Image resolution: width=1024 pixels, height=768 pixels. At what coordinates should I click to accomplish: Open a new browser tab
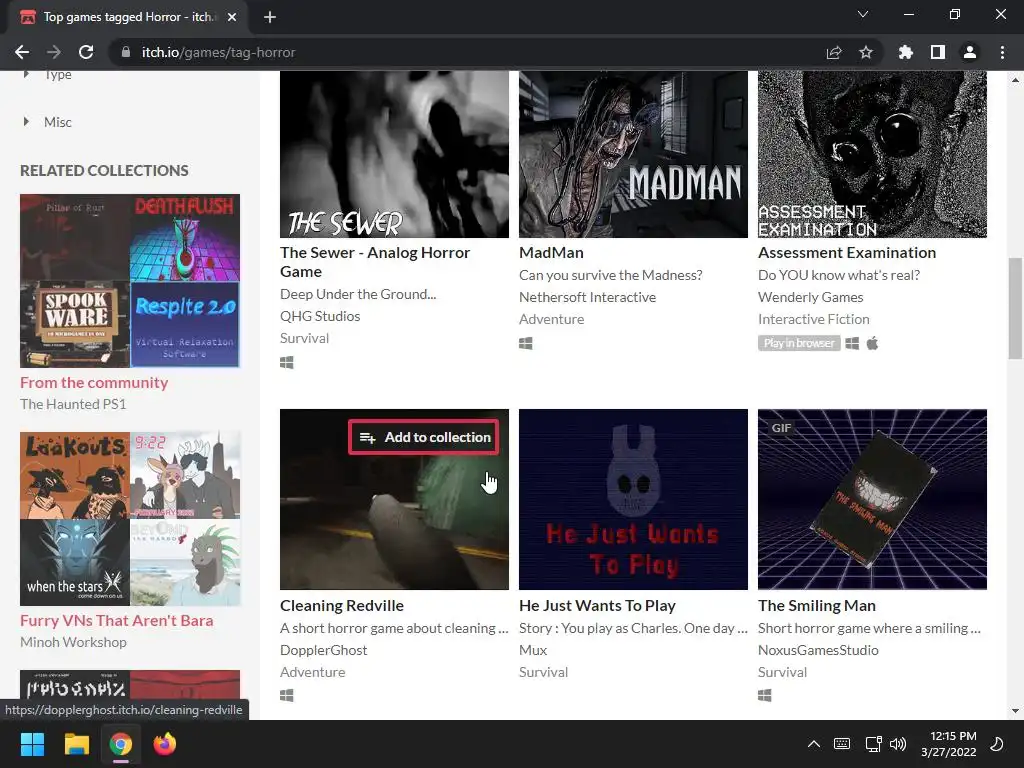coord(270,17)
